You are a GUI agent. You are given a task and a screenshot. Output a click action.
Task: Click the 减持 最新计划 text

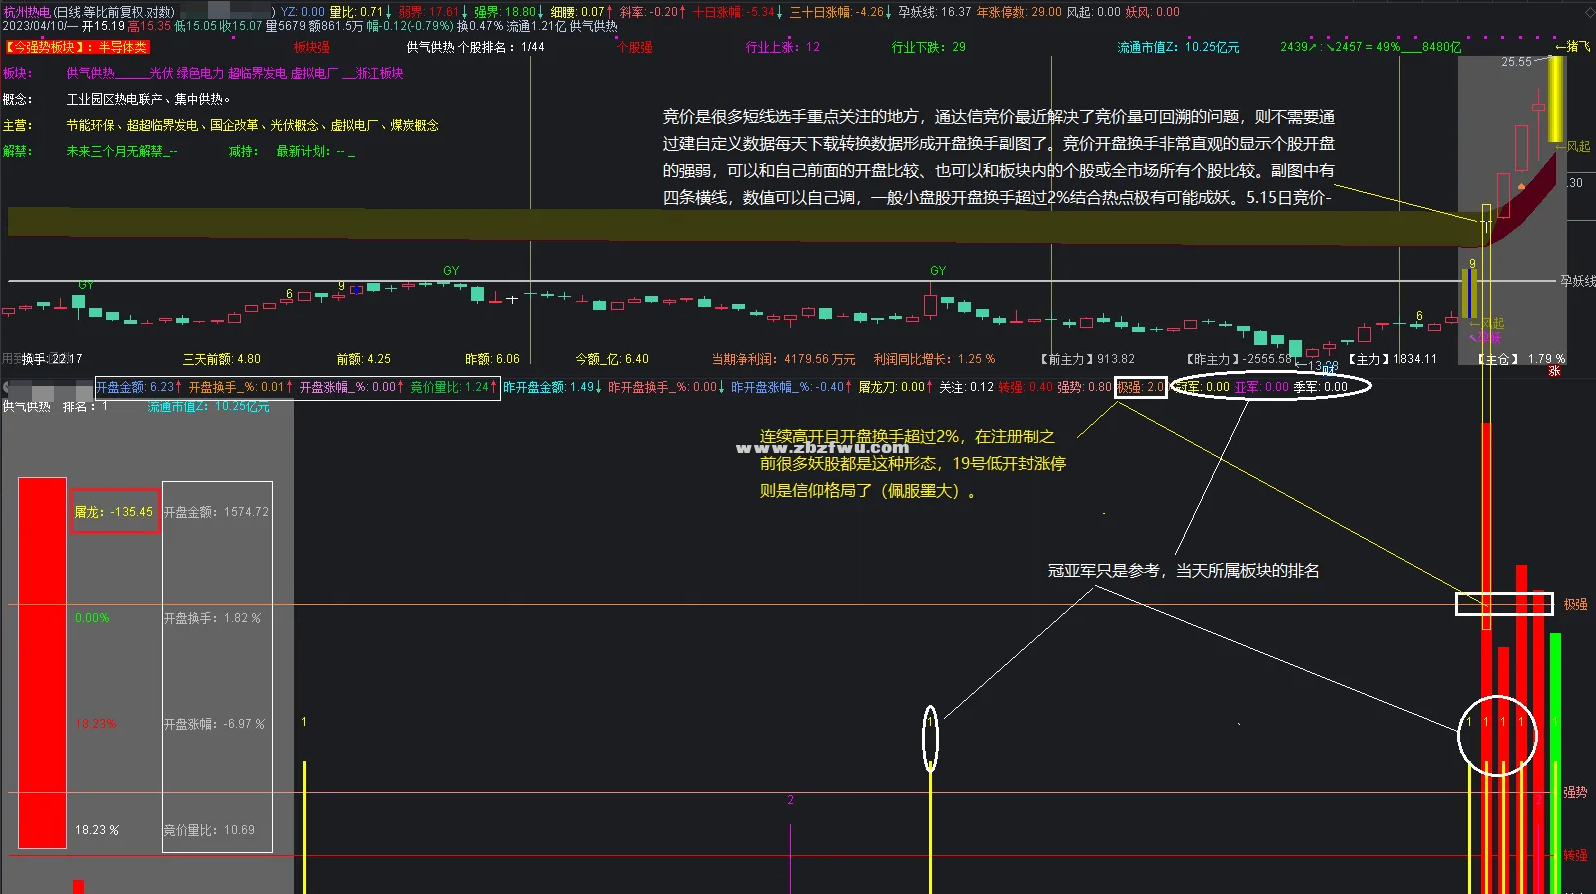[x=291, y=151]
